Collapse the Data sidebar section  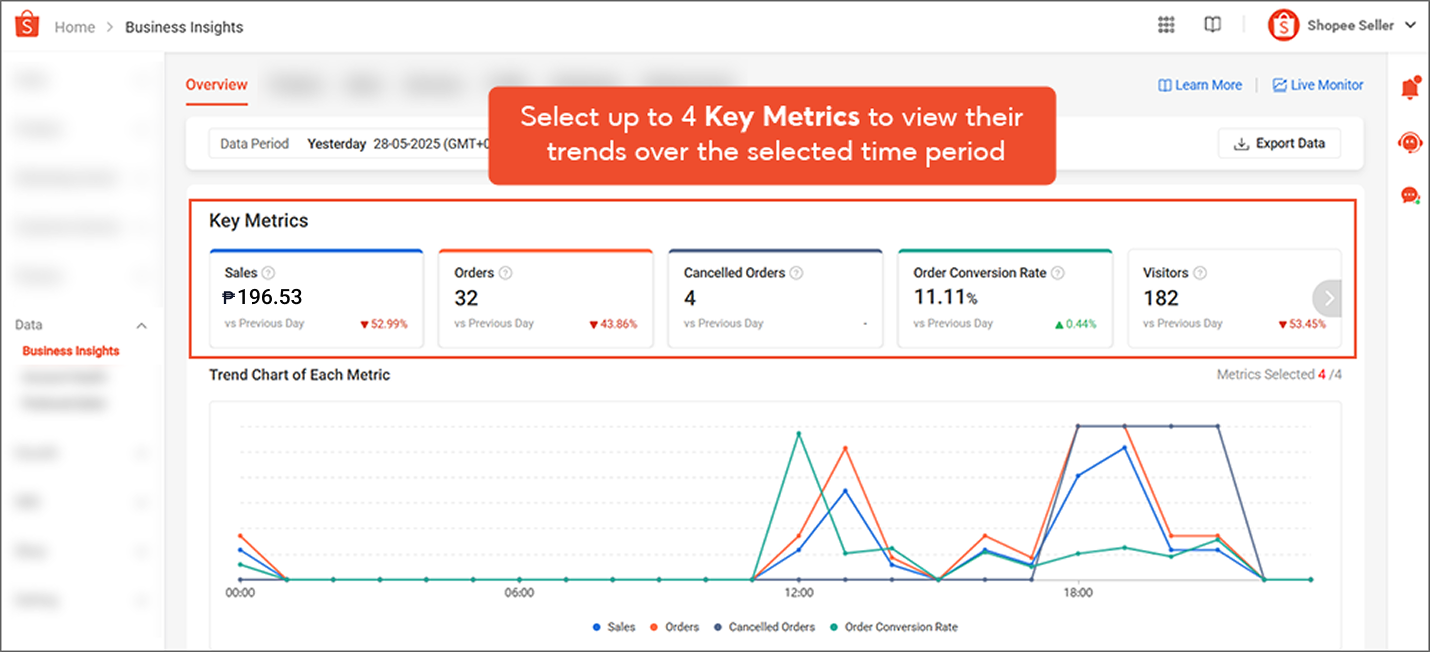(x=141, y=326)
